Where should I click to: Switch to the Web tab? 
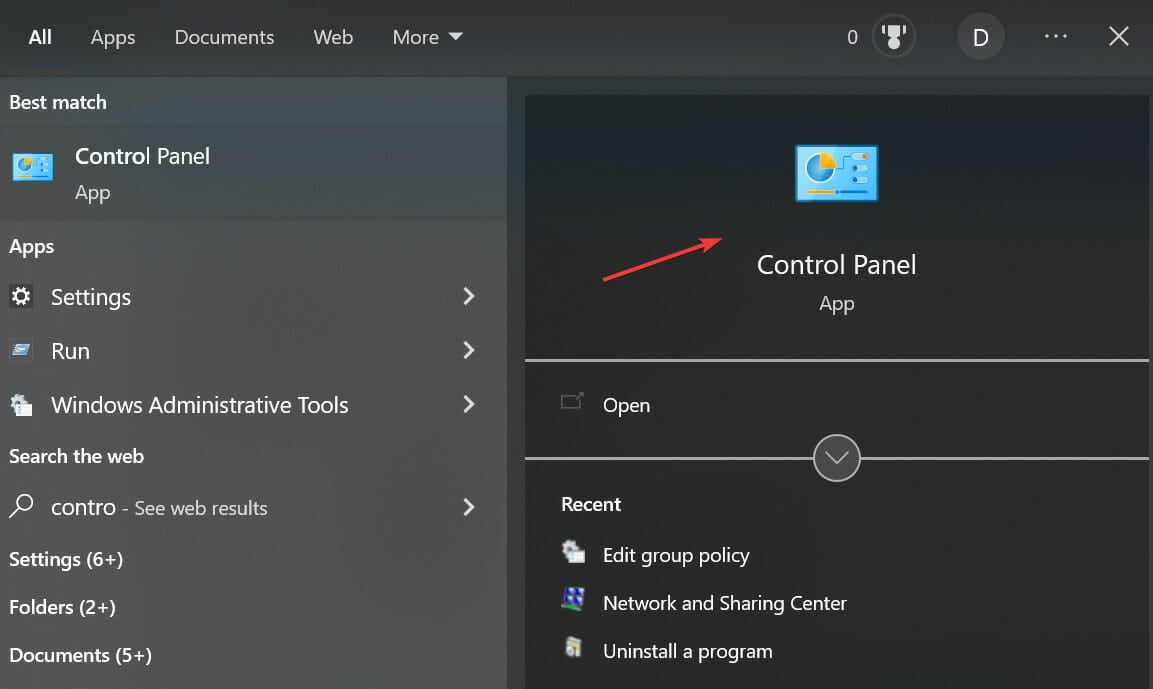click(x=333, y=37)
